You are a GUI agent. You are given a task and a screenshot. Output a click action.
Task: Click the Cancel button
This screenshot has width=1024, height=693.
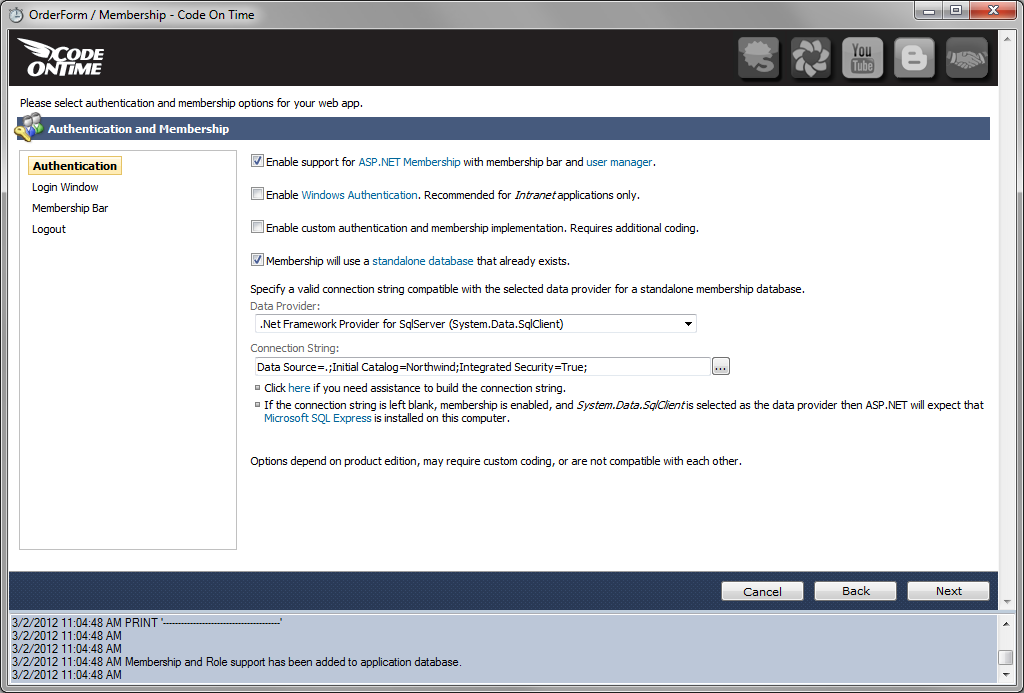point(762,591)
